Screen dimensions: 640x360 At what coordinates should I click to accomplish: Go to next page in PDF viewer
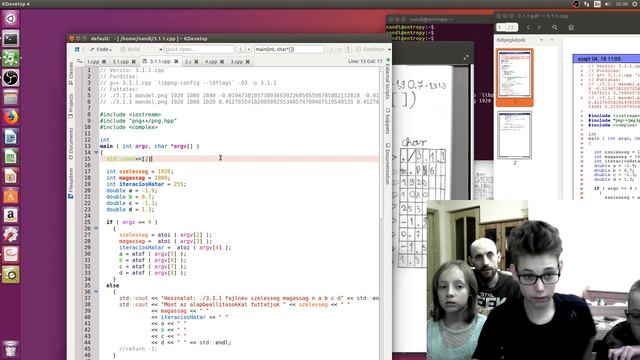click(539, 27)
